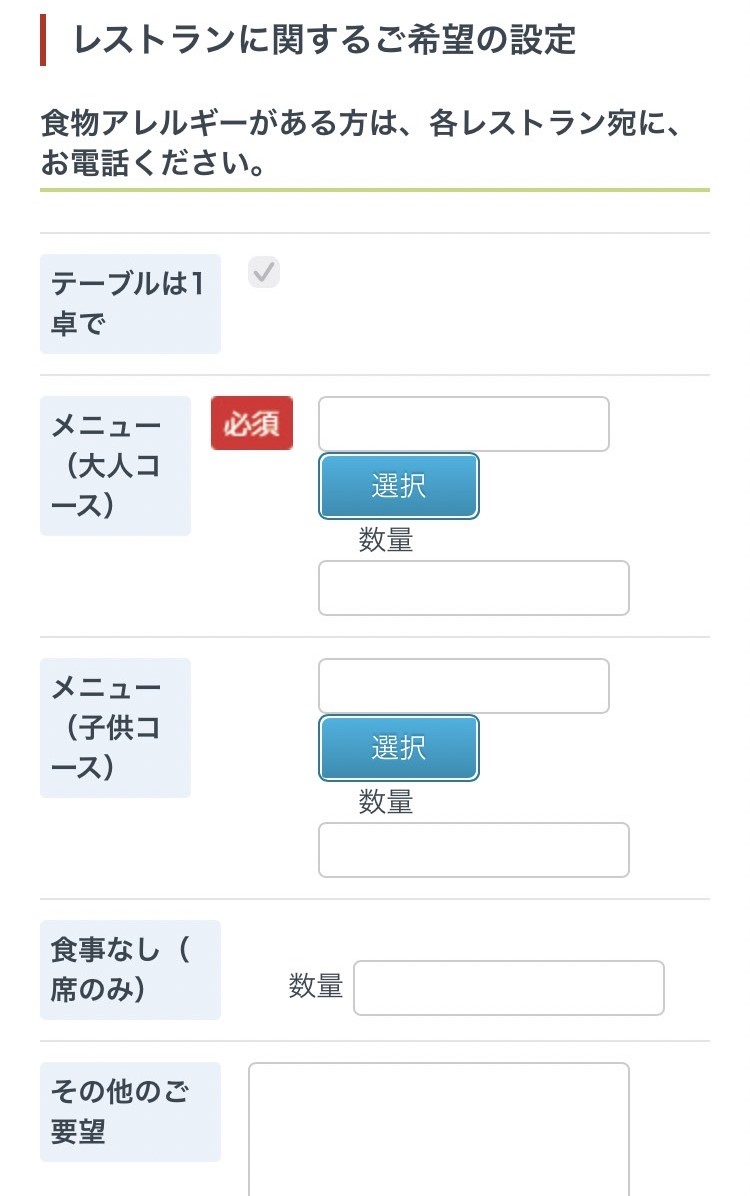
Task: Click the メニュー（子供コース） label
Action: click(x=115, y=727)
